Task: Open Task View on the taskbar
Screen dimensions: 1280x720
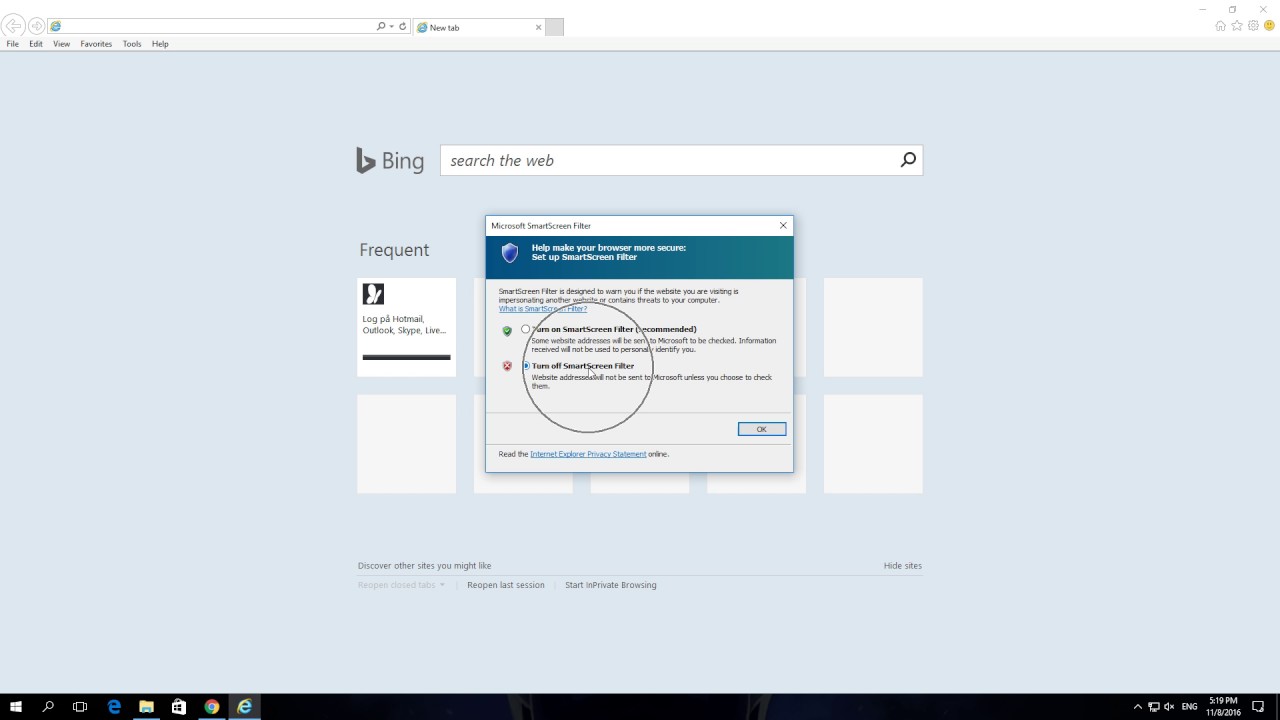Action: (80, 707)
